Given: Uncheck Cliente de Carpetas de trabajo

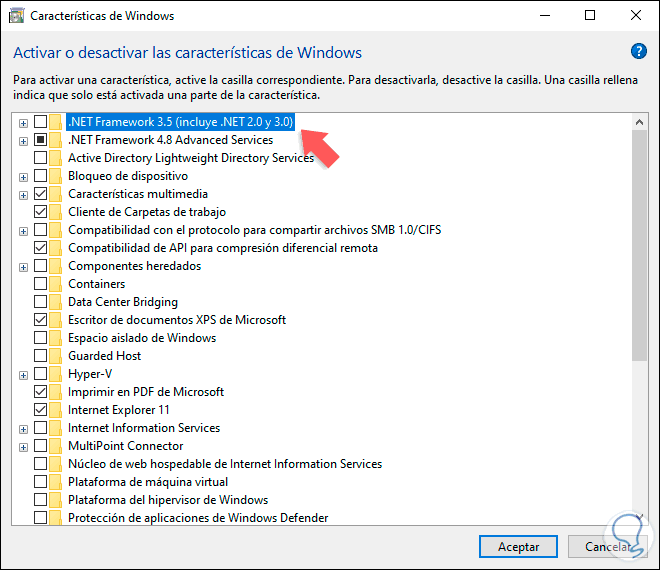Looking at the screenshot, I should point(40,212).
